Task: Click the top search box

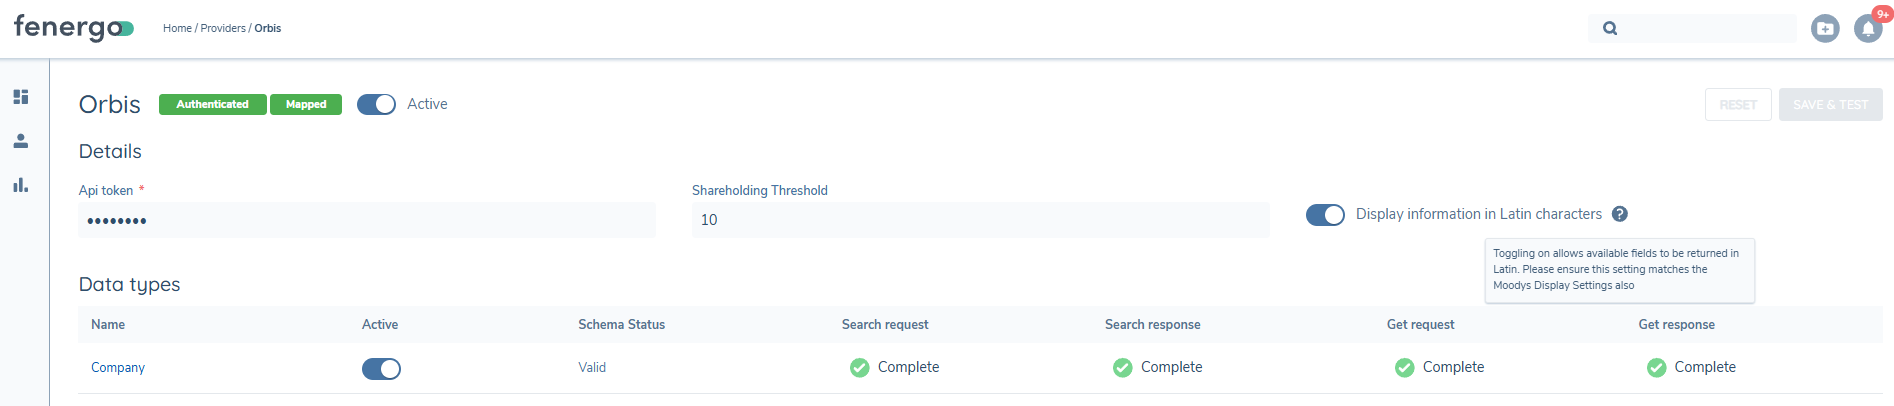Action: (1705, 28)
